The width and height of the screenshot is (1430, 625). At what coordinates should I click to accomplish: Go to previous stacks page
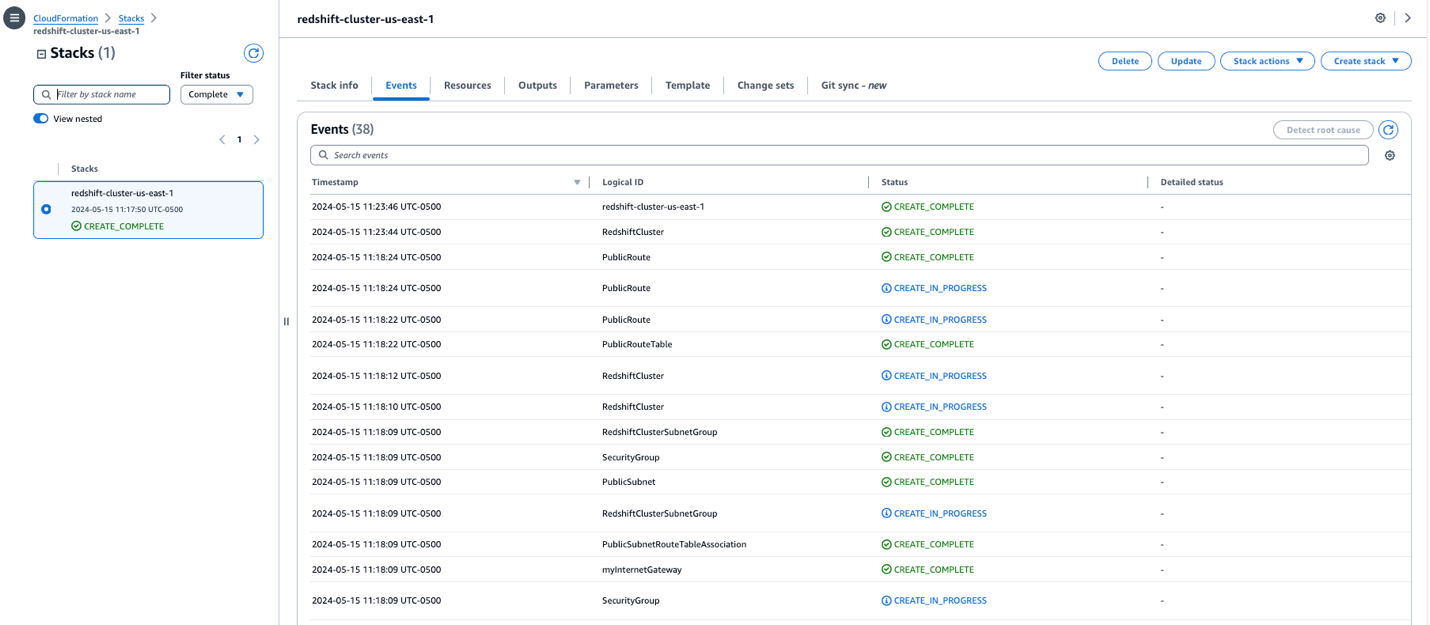coord(222,139)
